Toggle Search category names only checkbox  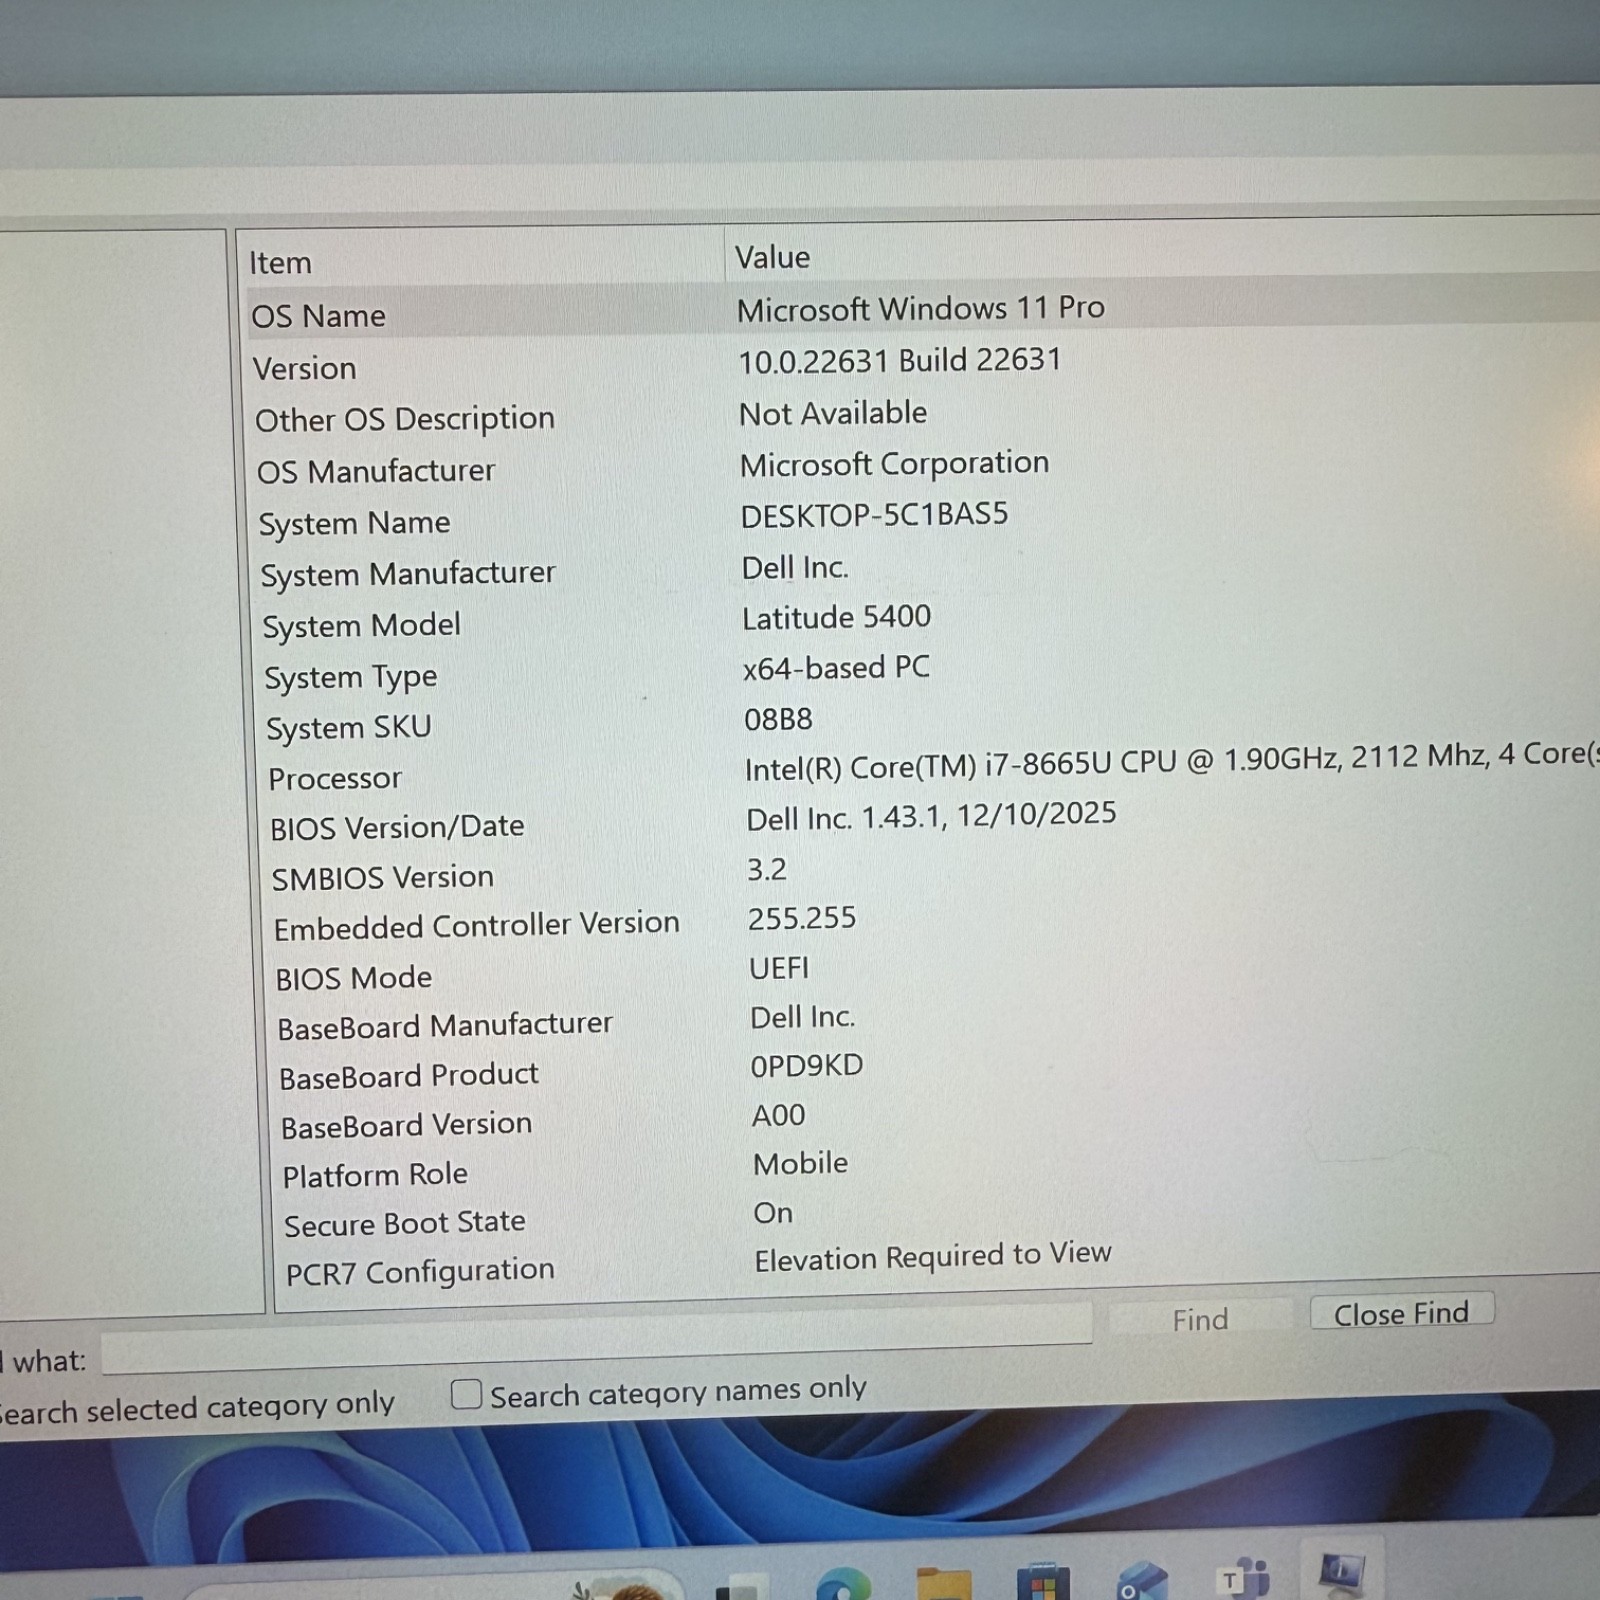coord(466,1394)
